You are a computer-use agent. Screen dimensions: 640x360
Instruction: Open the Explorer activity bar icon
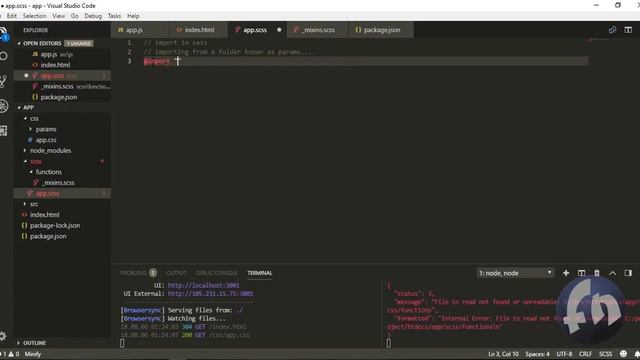pos(4,33)
